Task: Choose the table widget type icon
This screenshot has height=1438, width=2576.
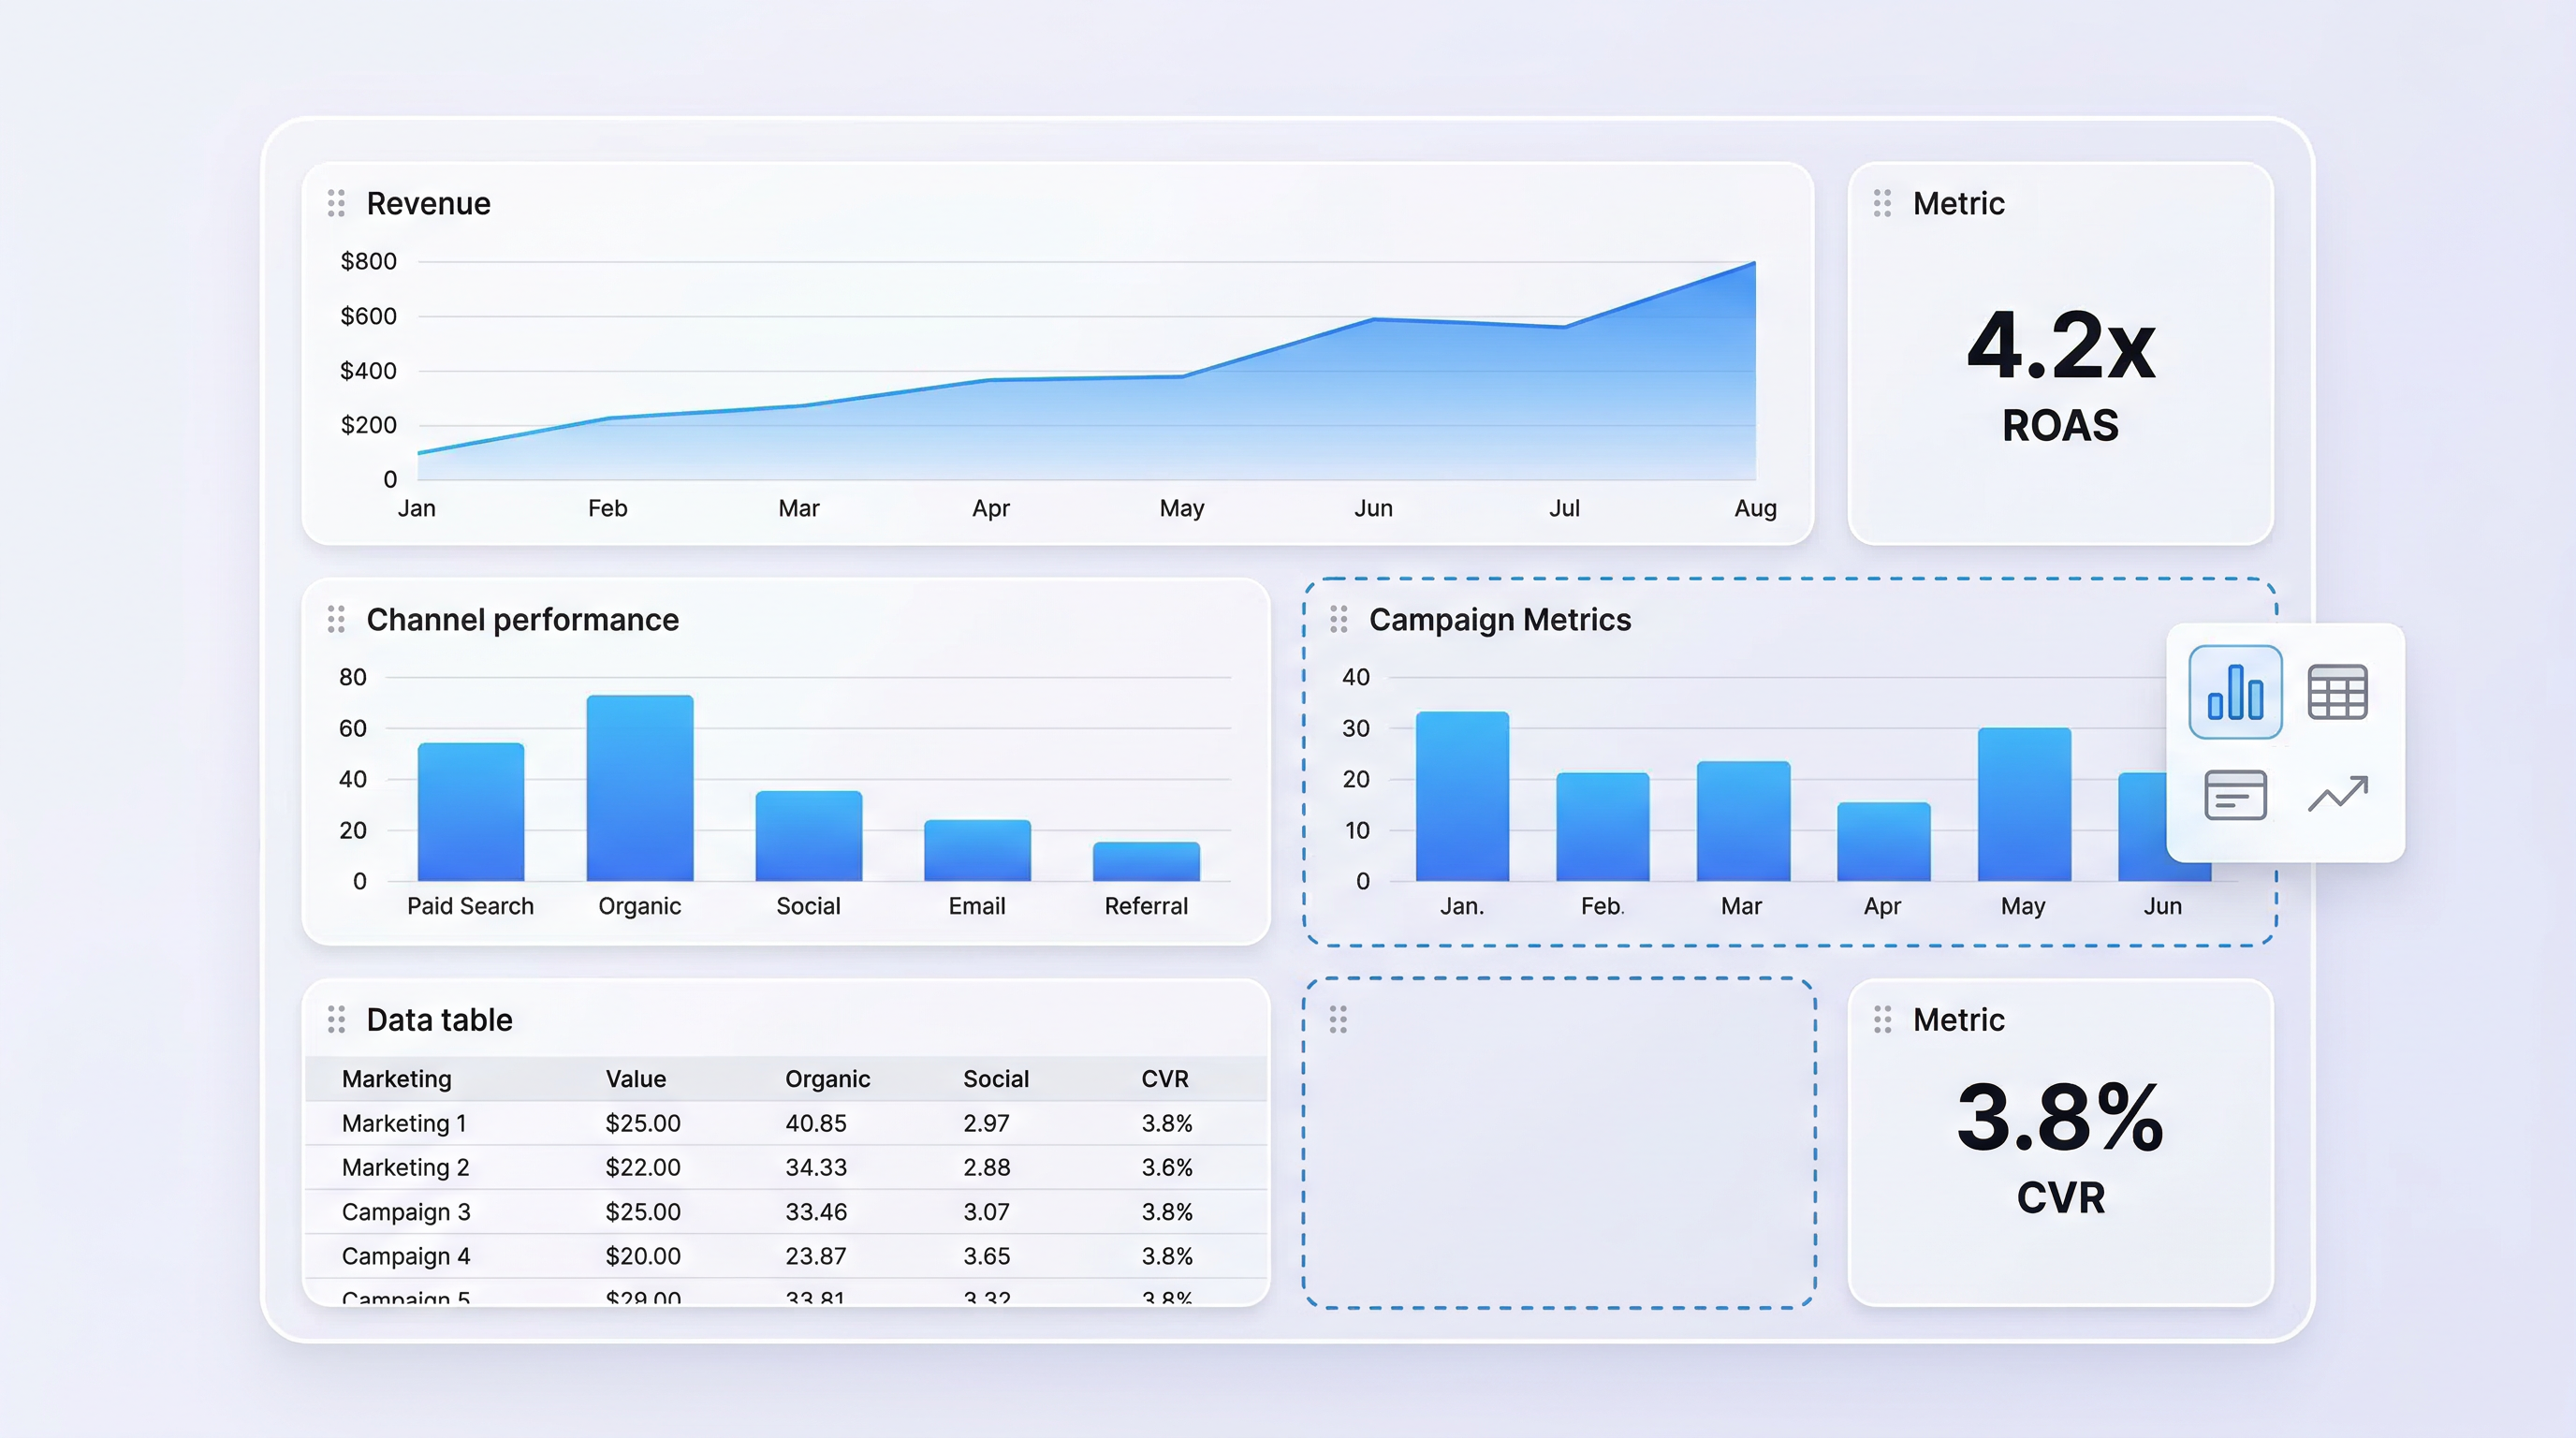Action: tap(2337, 692)
